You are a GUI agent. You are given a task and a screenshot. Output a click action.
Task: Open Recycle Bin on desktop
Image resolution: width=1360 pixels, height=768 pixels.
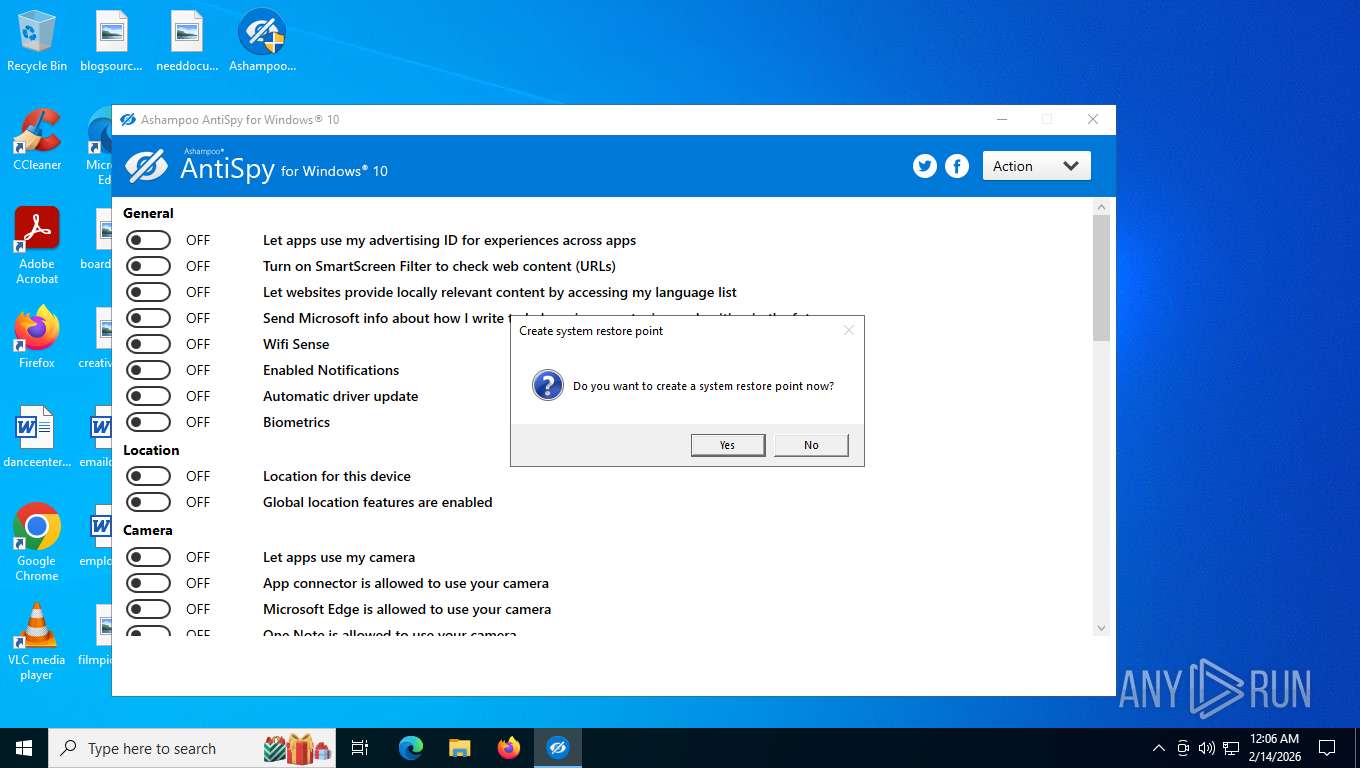(x=37, y=41)
